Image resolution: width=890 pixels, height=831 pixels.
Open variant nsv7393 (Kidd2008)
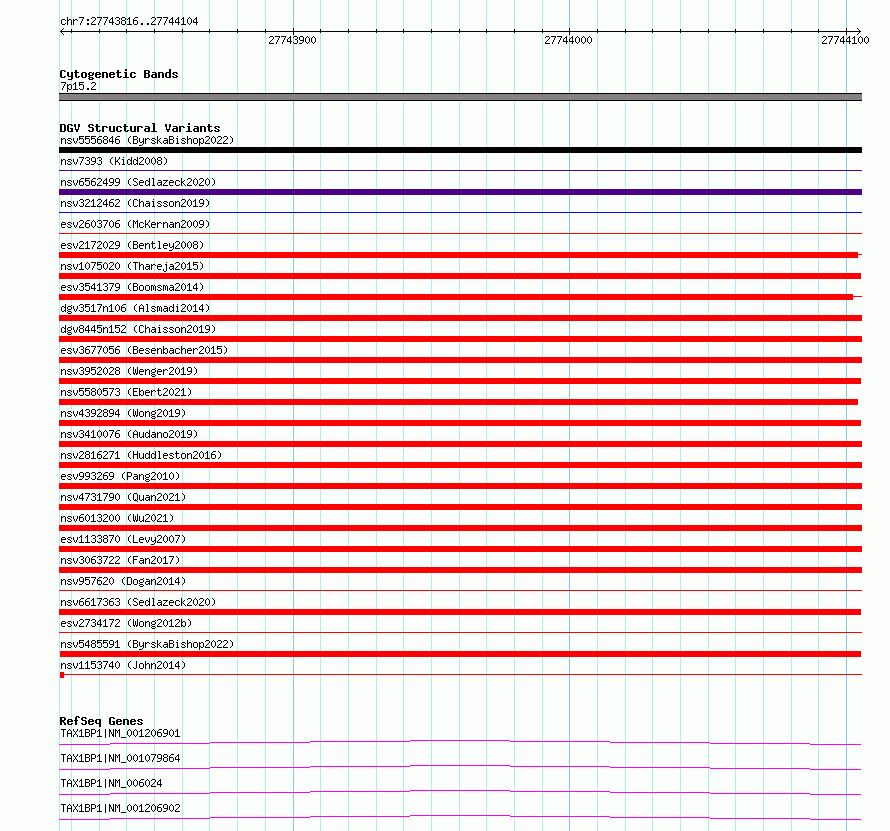click(114, 161)
